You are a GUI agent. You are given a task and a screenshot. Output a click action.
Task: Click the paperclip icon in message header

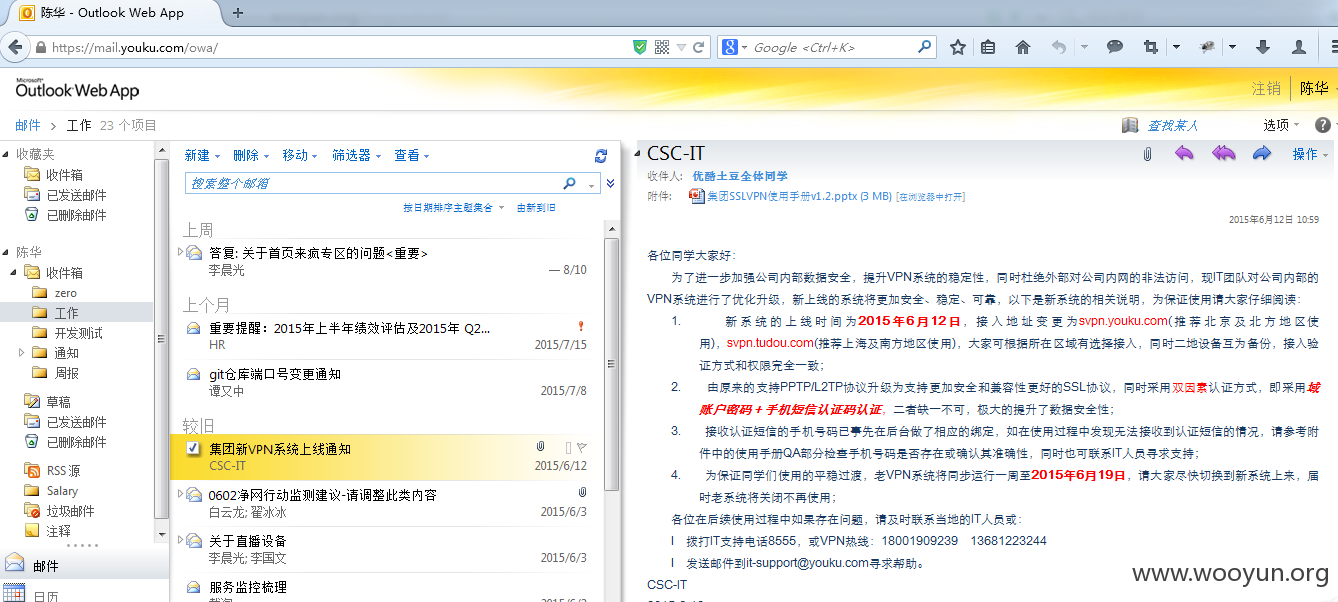(1148, 154)
